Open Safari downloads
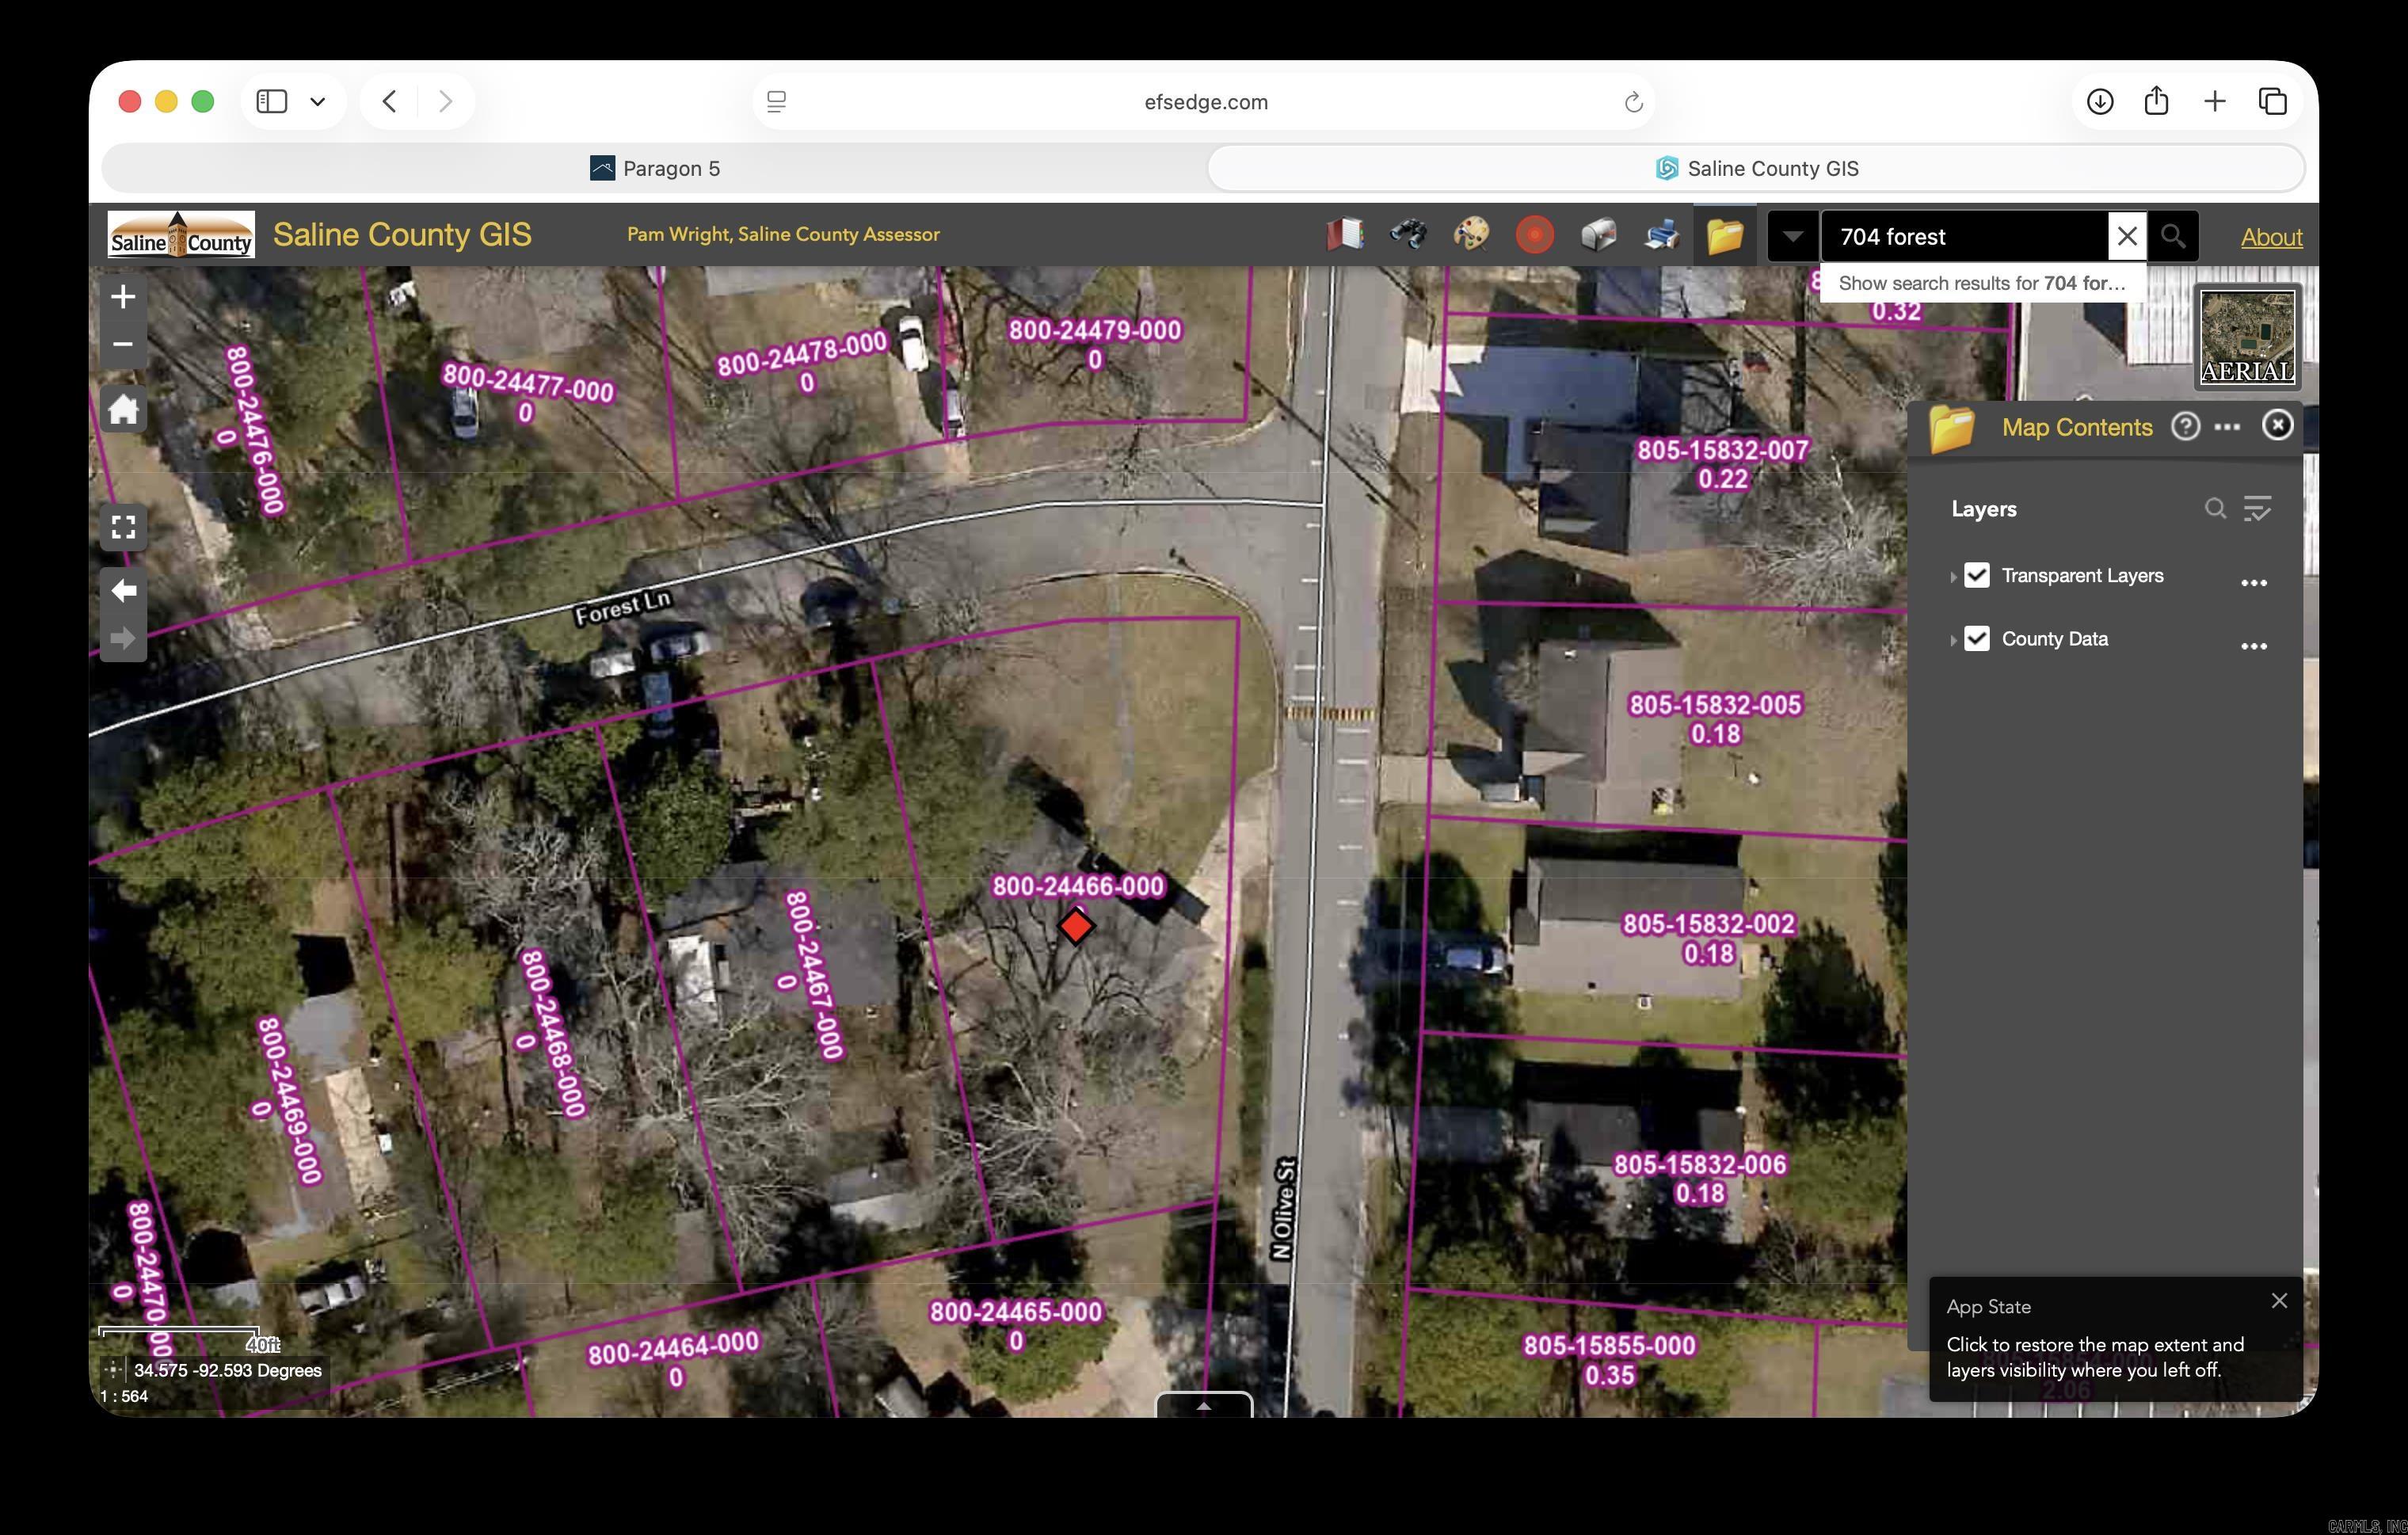Image resolution: width=2408 pixels, height=1535 pixels. point(2099,101)
